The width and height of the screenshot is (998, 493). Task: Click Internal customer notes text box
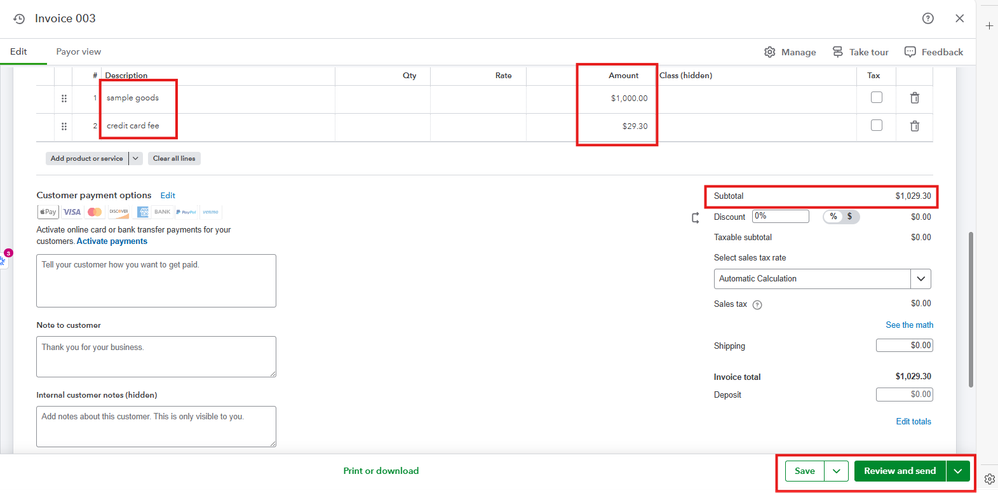pos(157,427)
